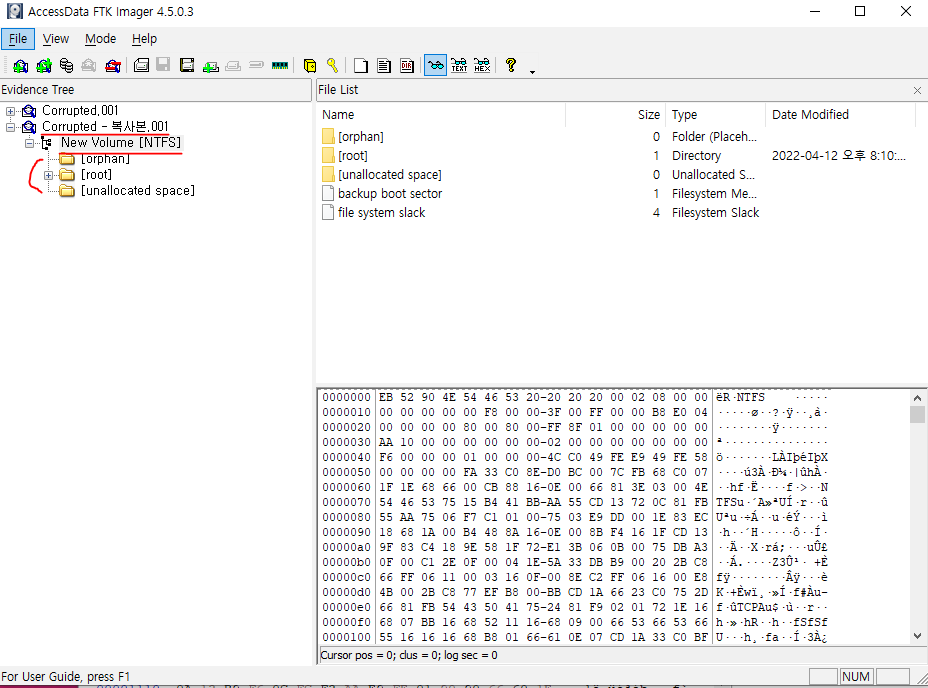
Task: Select file system slack entry
Action: point(616,213)
